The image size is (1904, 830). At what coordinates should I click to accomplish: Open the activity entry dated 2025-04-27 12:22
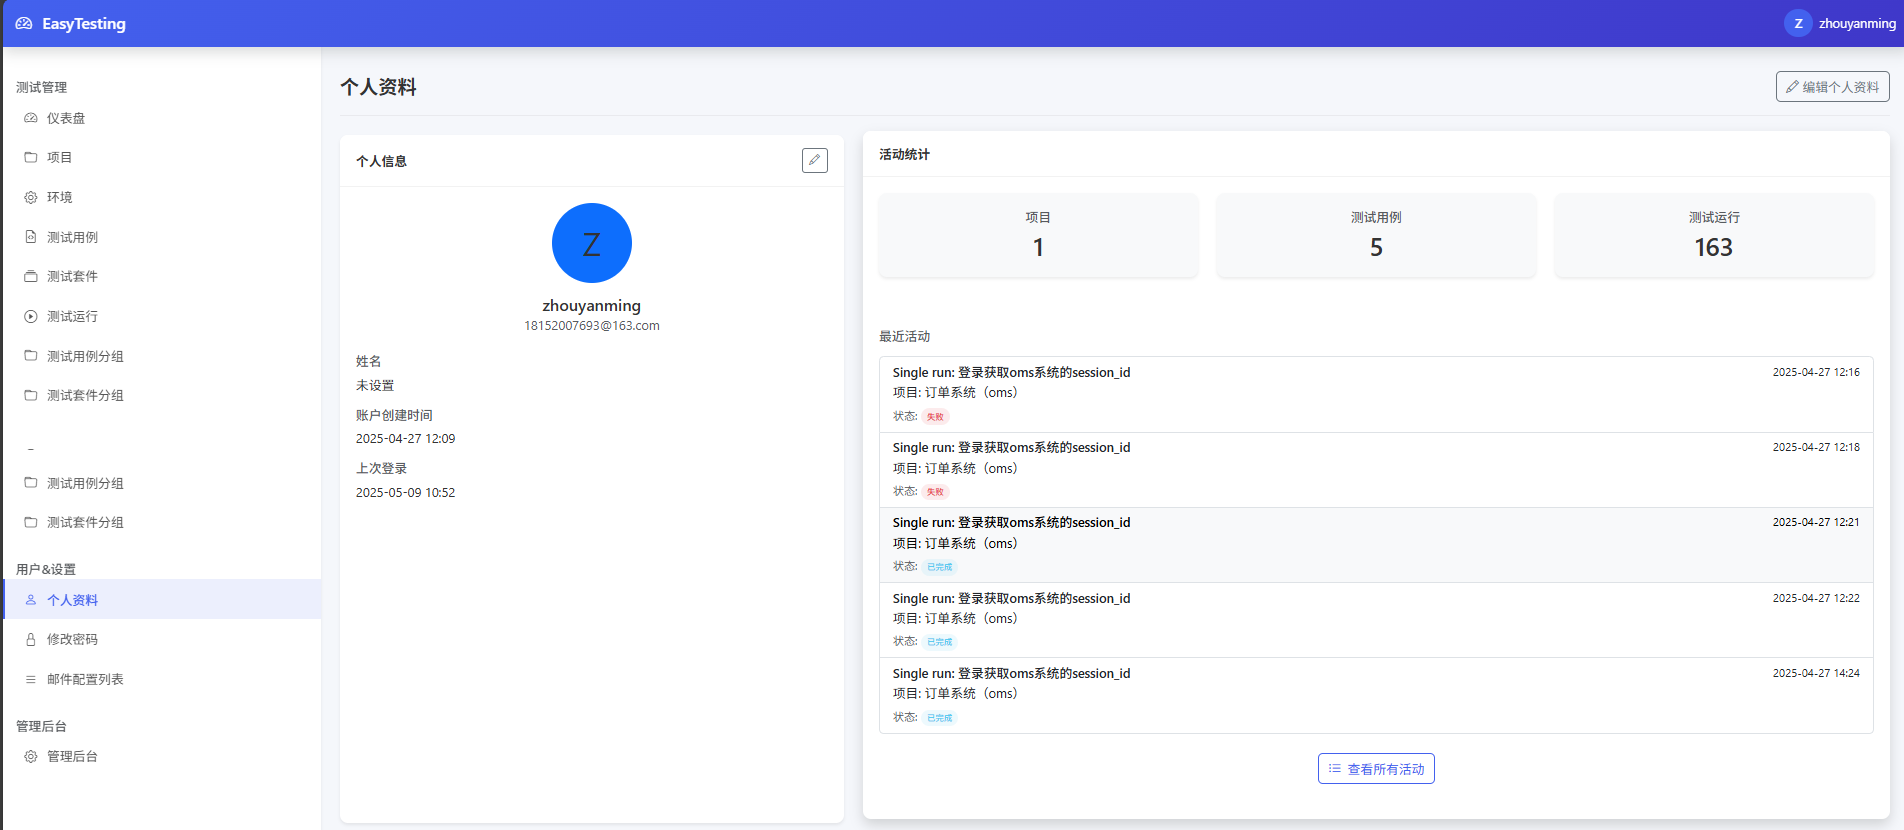1376,620
